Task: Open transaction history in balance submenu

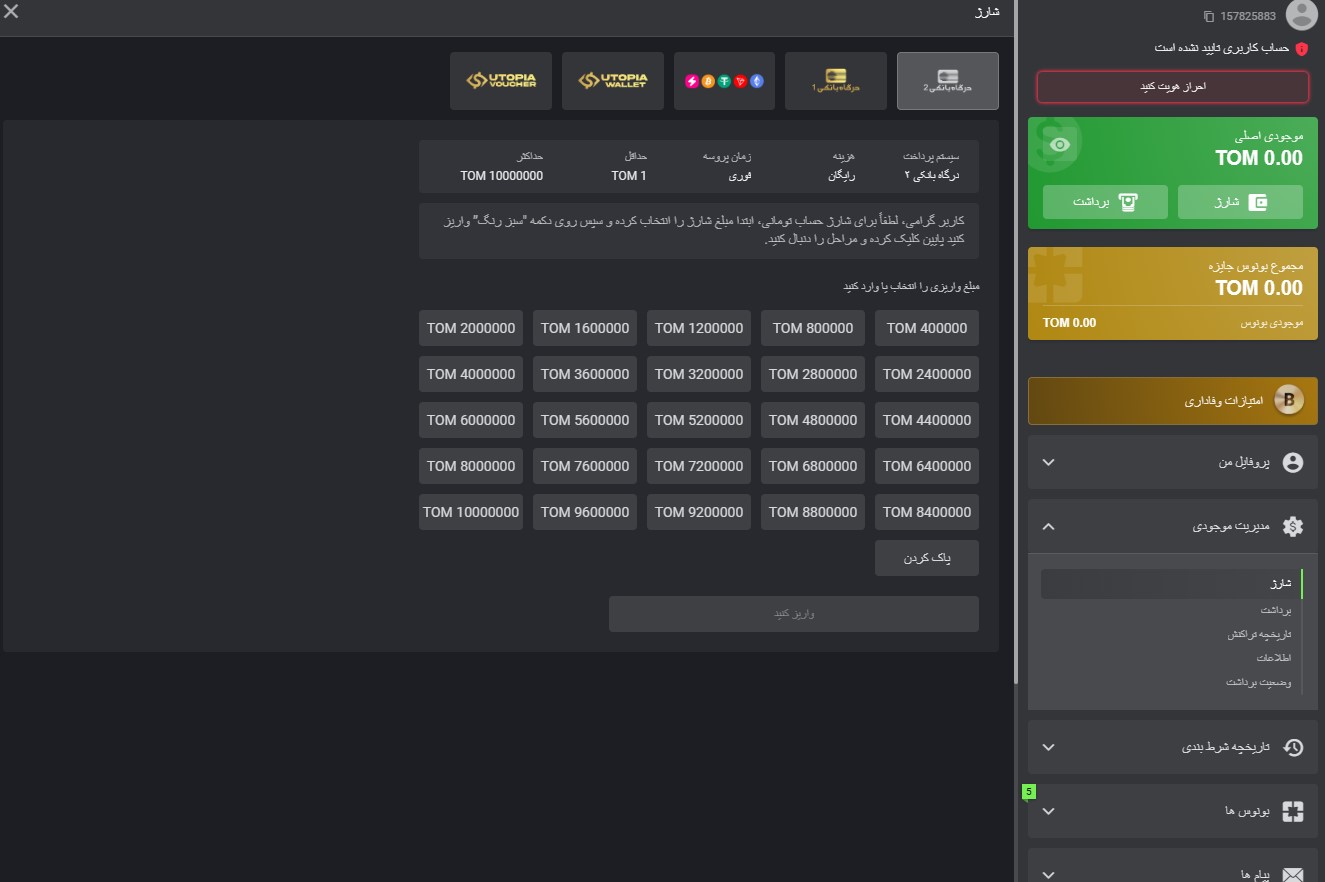Action: (x=1259, y=634)
